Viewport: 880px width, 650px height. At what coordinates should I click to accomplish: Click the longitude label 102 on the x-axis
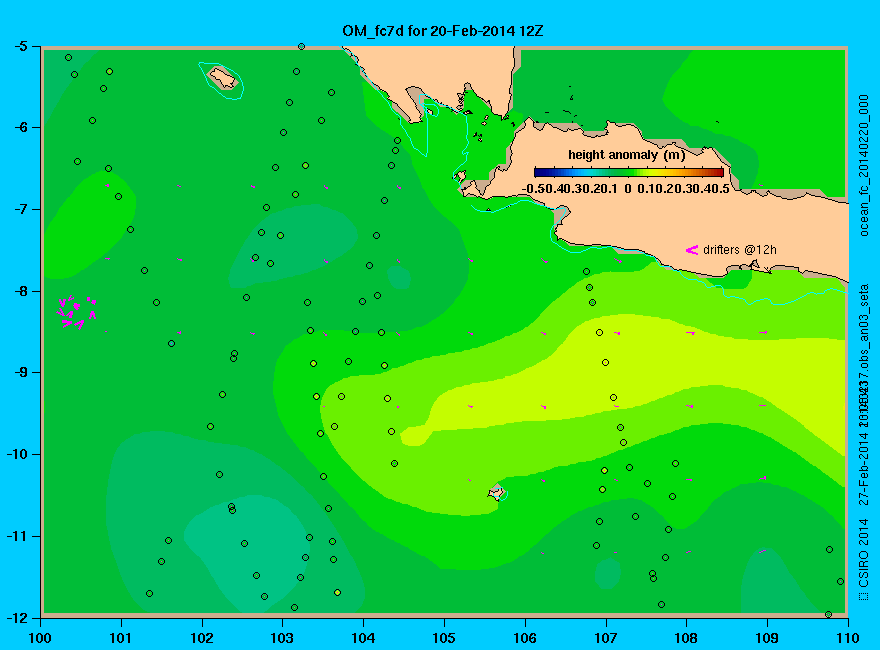pos(201,638)
